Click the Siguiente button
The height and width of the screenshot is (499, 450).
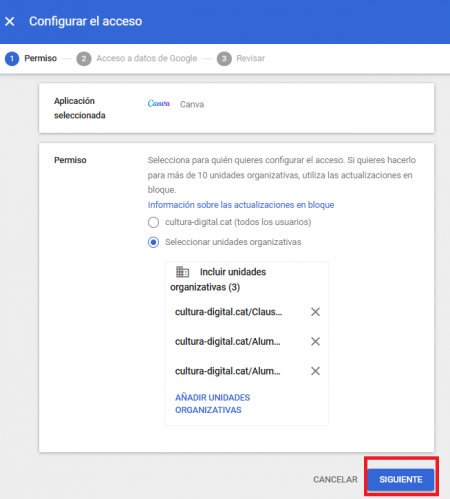pos(401,480)
